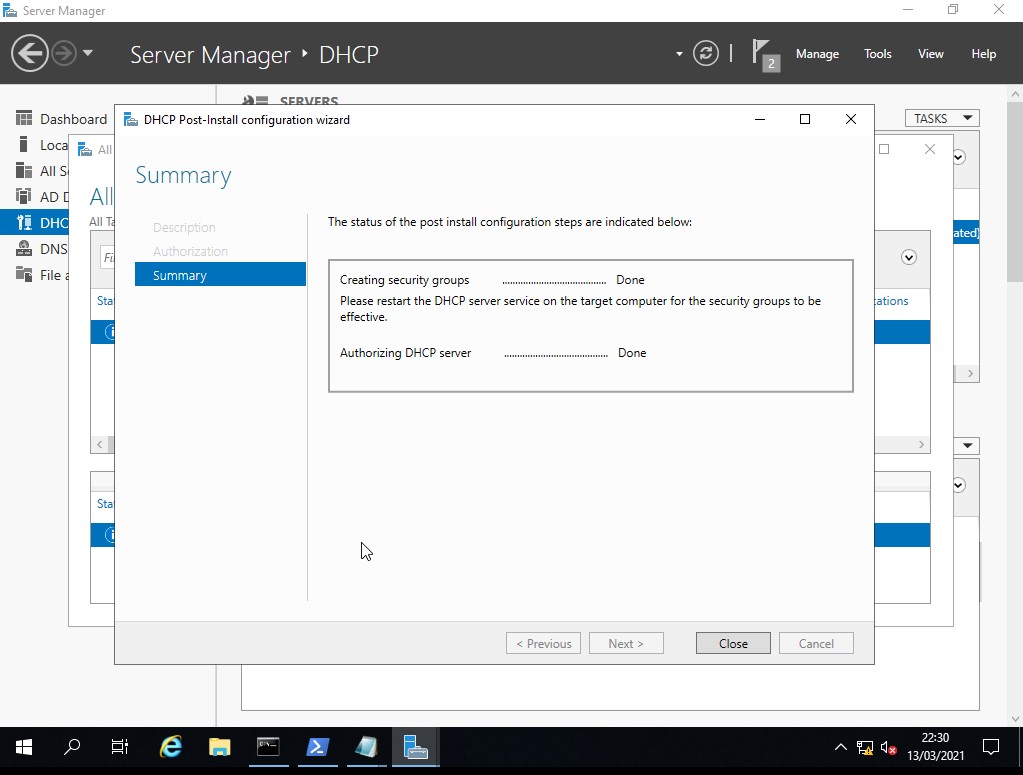Viewport: 1023px width, 775px height.
Task: Select the Dashboard icon in sidebar
Action: [x=24, y=119]
